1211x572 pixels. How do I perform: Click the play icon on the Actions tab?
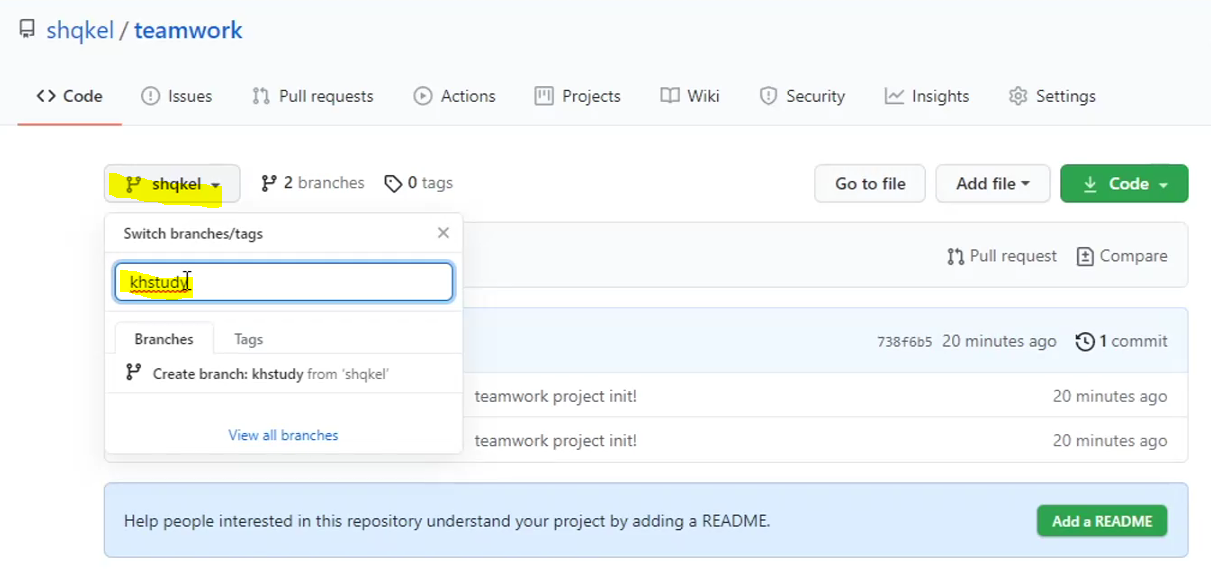(423, 96)
